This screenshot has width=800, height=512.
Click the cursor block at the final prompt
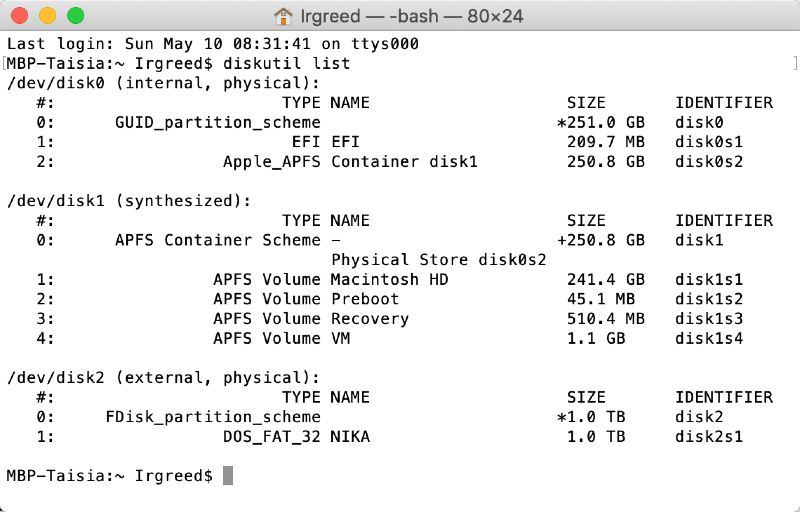(228, 476)
